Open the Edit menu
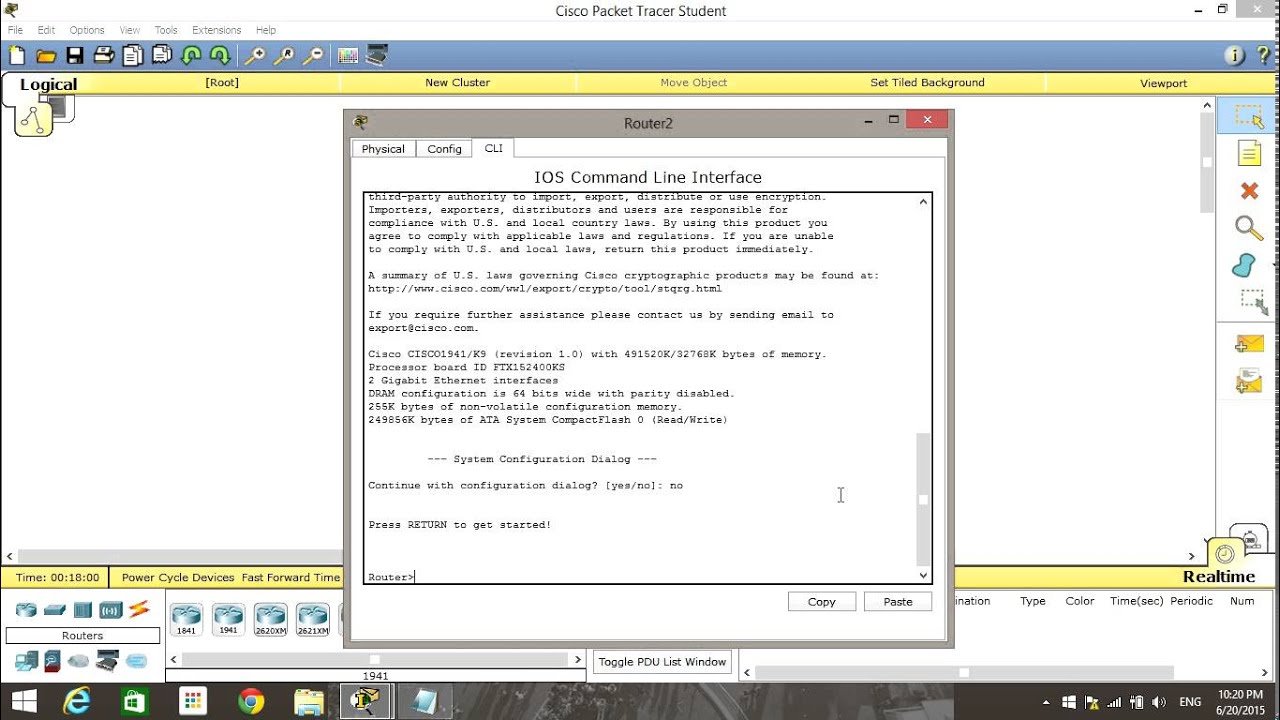Screen dimensions: 1280x720 [46, 30]
